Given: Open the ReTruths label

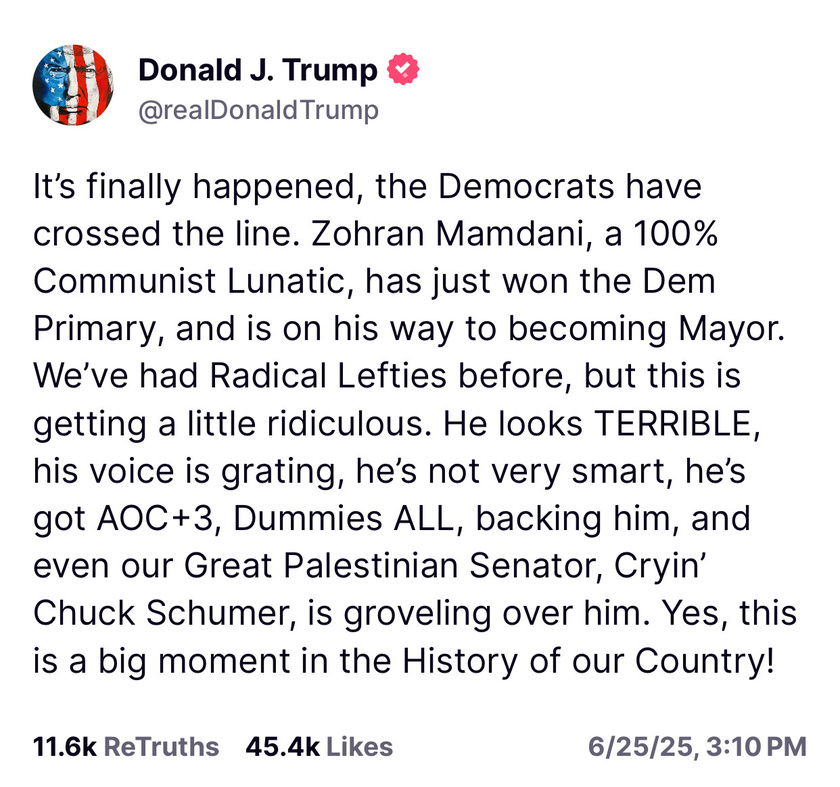Looking at the screenshot, I should coord(161,747).
